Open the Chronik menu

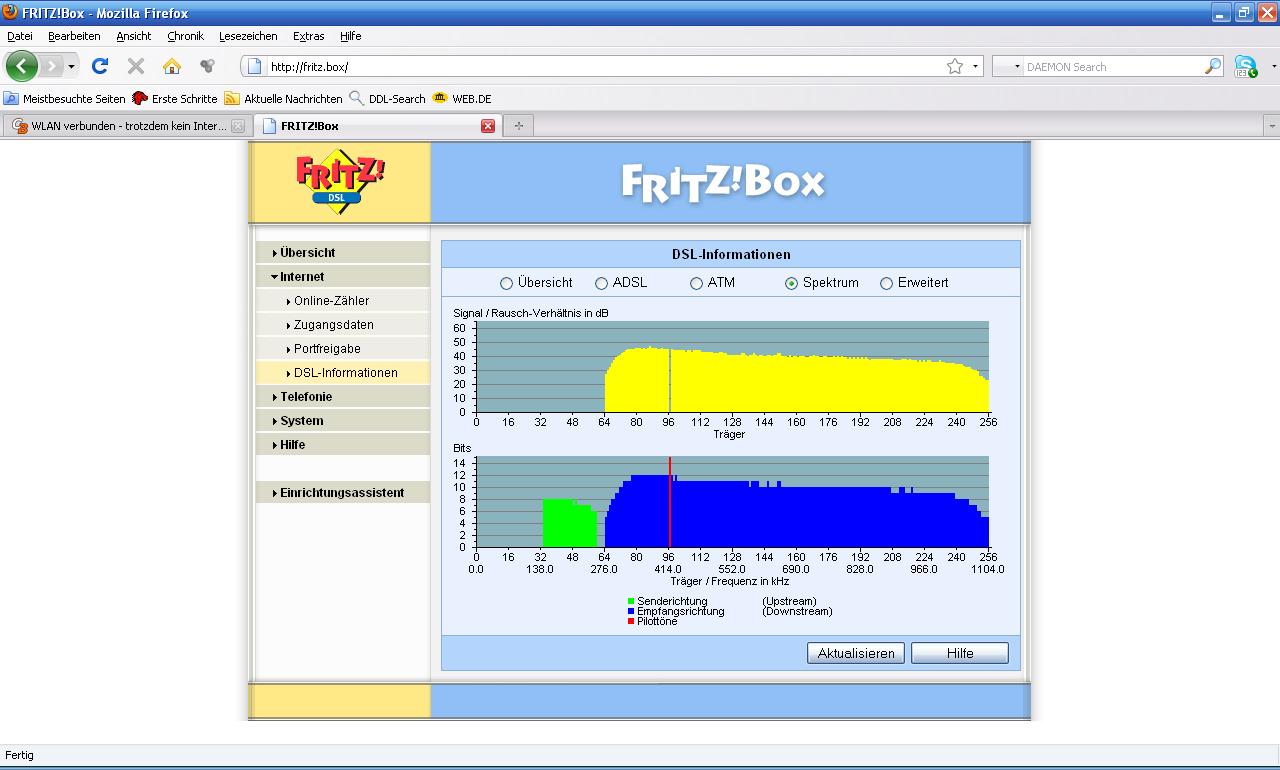(x=185, y=36)
